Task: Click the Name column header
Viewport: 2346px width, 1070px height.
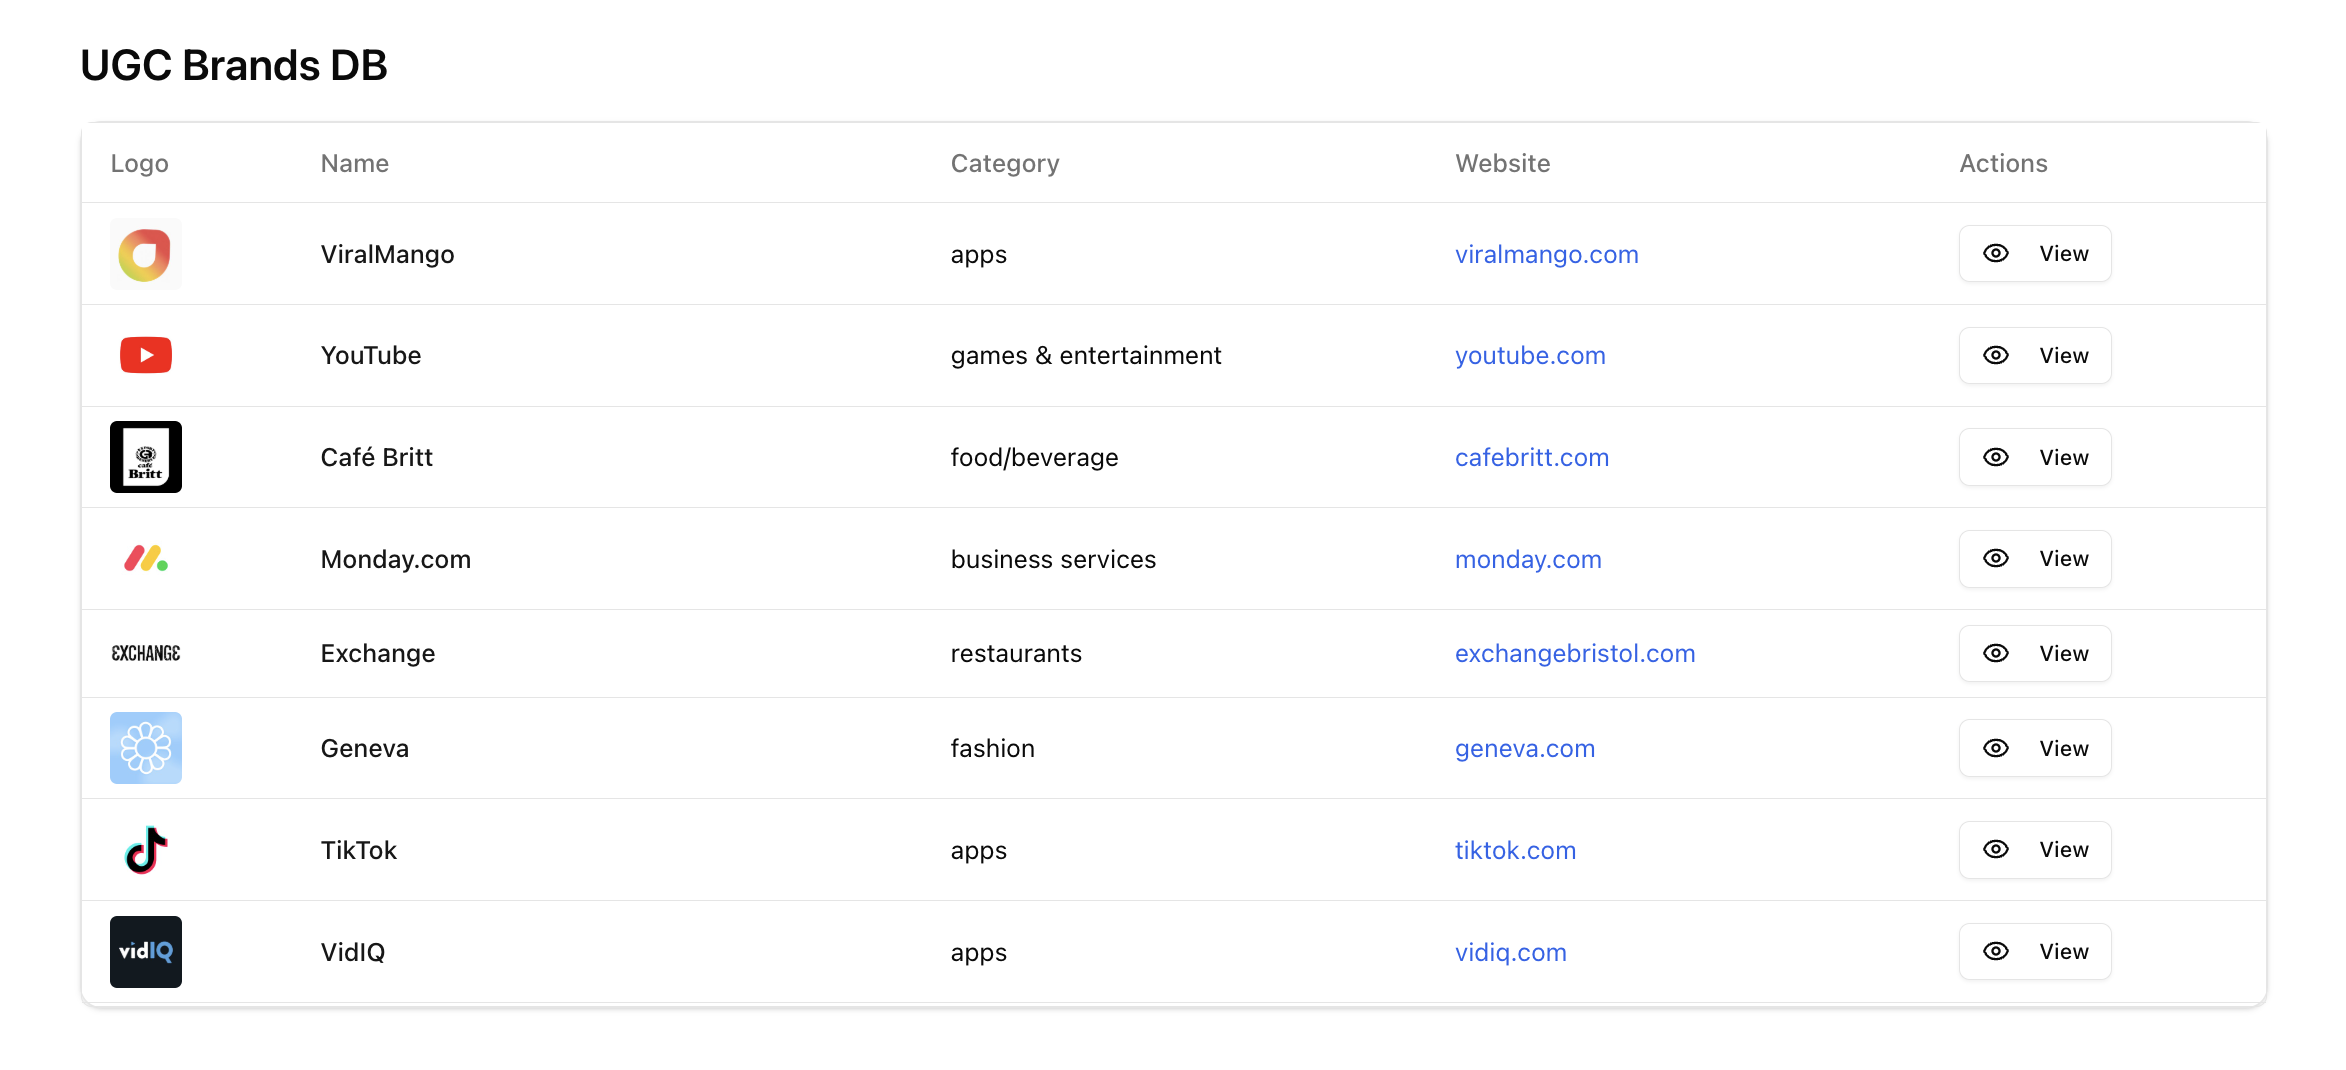Action: (x=354, y=163)
